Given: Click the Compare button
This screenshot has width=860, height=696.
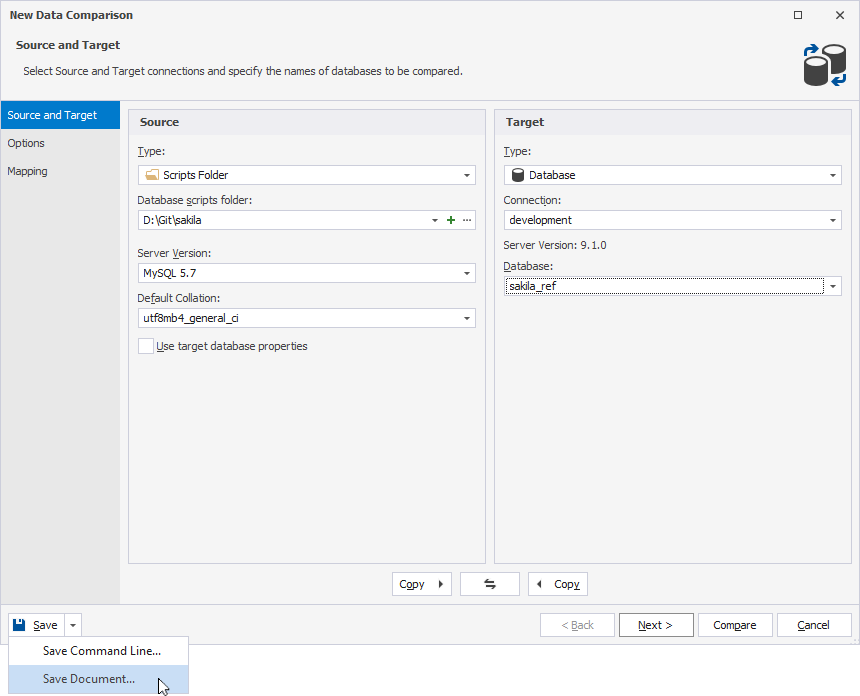Looking at the screenshot, I should click(735, 624).
